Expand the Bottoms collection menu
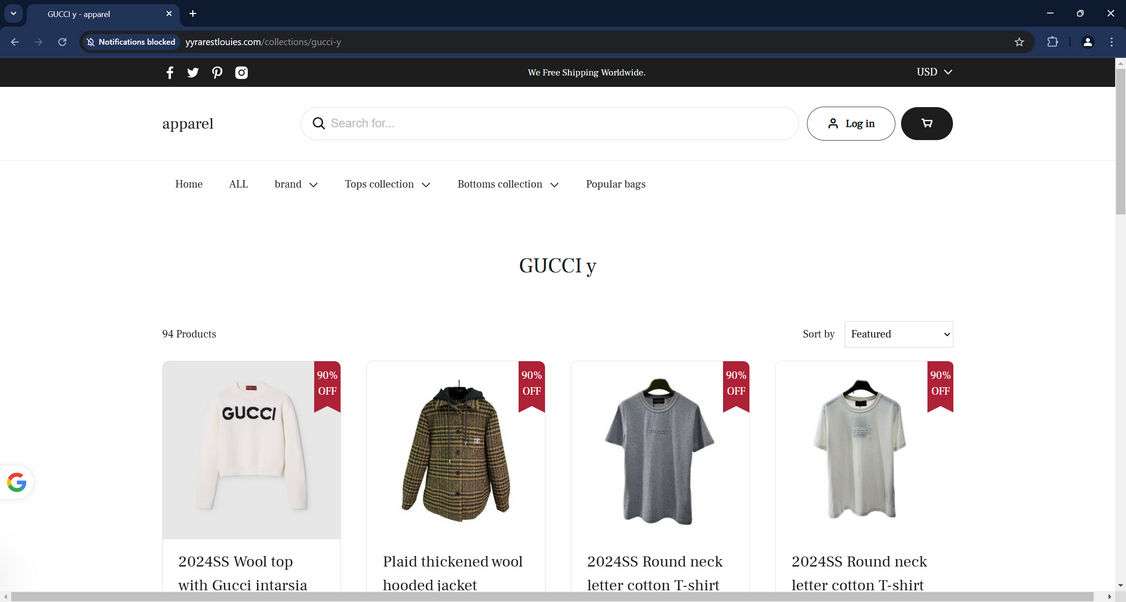1126x602 pixels. [x=508, y=184]
